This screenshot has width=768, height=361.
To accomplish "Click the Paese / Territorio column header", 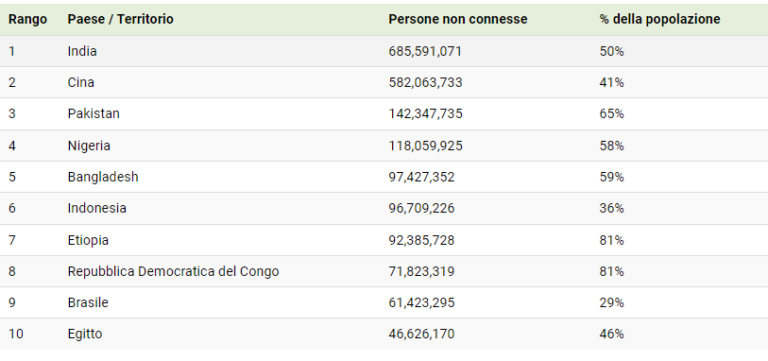I will click(120, 19).
